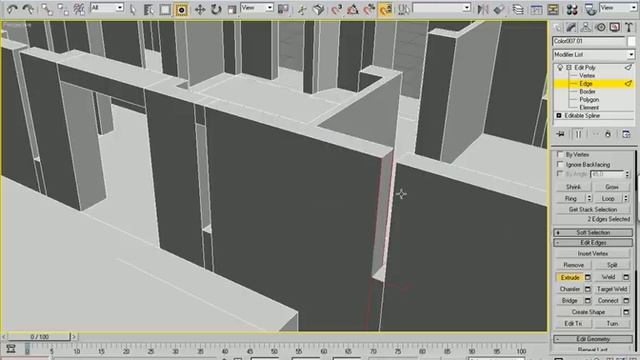640x360 pixels.
Task: Switch to the Display command panel tab
Action: click(614, 27)
